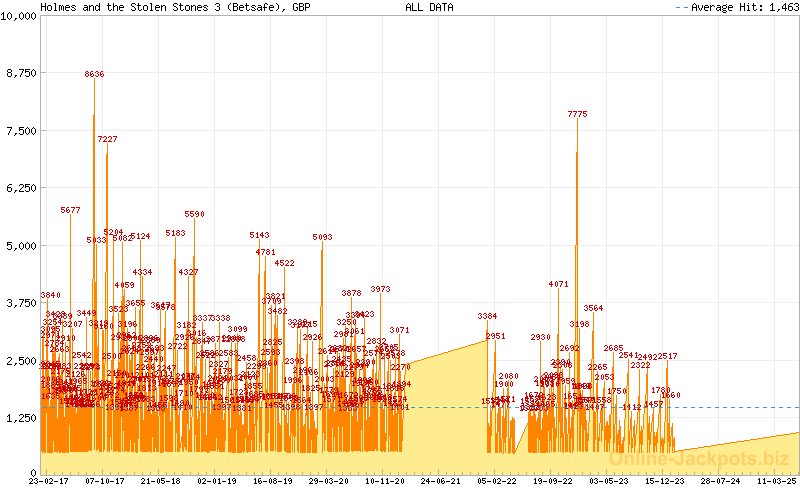Select the 16-08-19 date on the timeline
Screen dimensions: 800x490
[271, 481]
